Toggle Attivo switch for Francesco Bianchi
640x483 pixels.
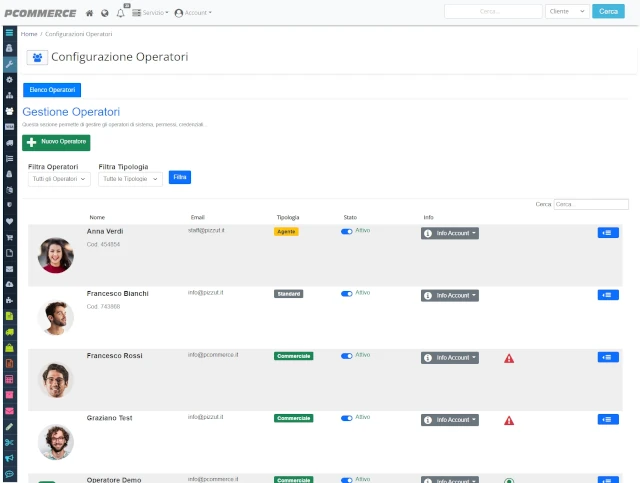coord(347,294)
